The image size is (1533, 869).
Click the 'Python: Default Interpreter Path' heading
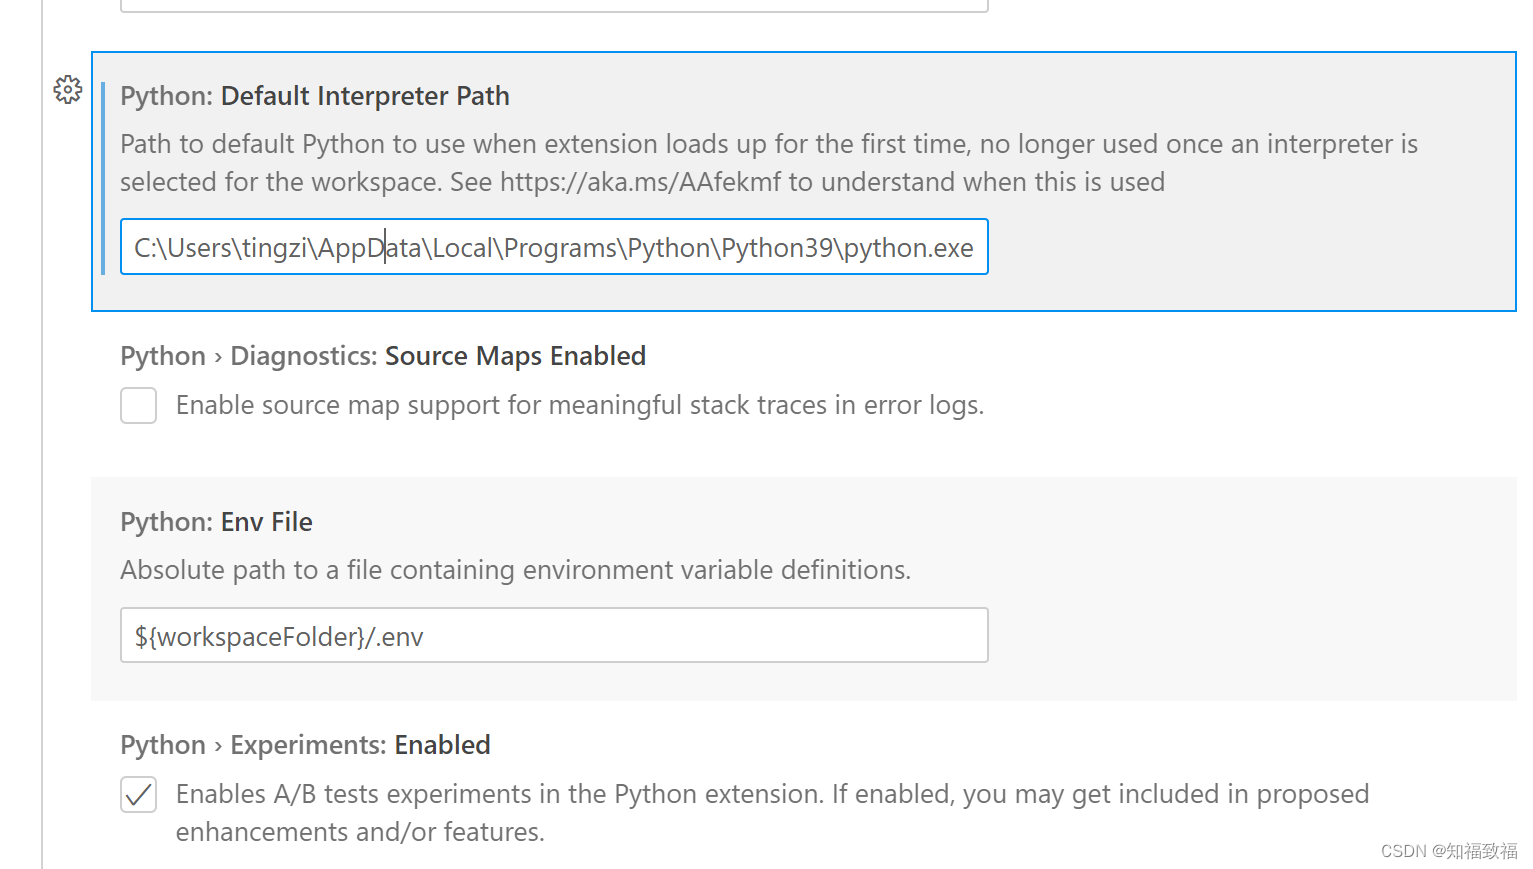315,96
